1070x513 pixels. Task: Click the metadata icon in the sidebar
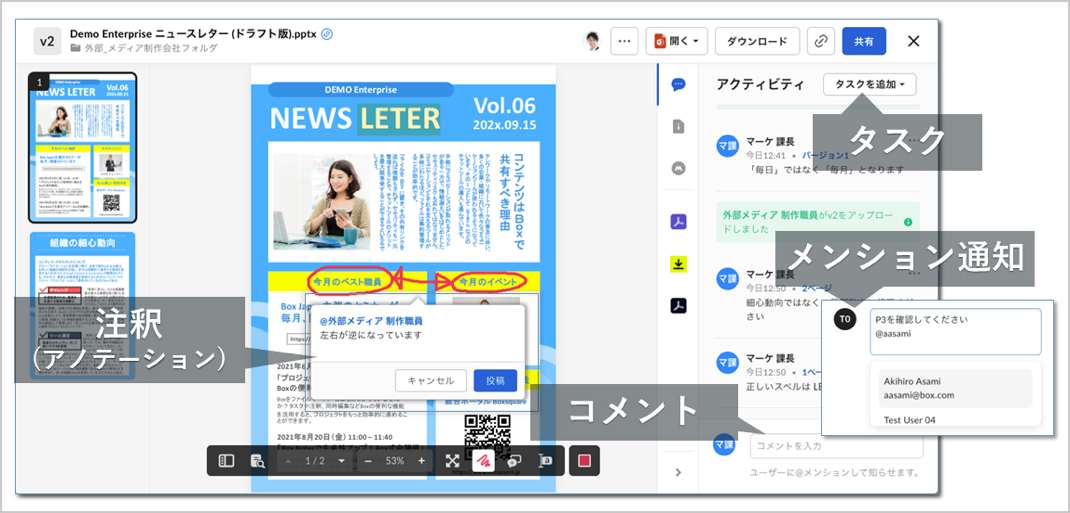coord(678,169)
